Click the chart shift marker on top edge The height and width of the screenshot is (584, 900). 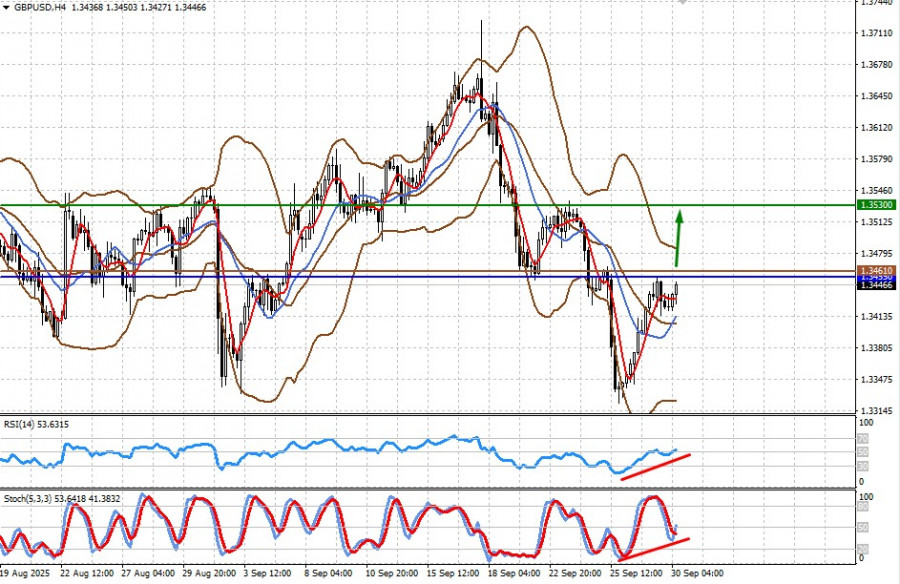pos(682,3)
